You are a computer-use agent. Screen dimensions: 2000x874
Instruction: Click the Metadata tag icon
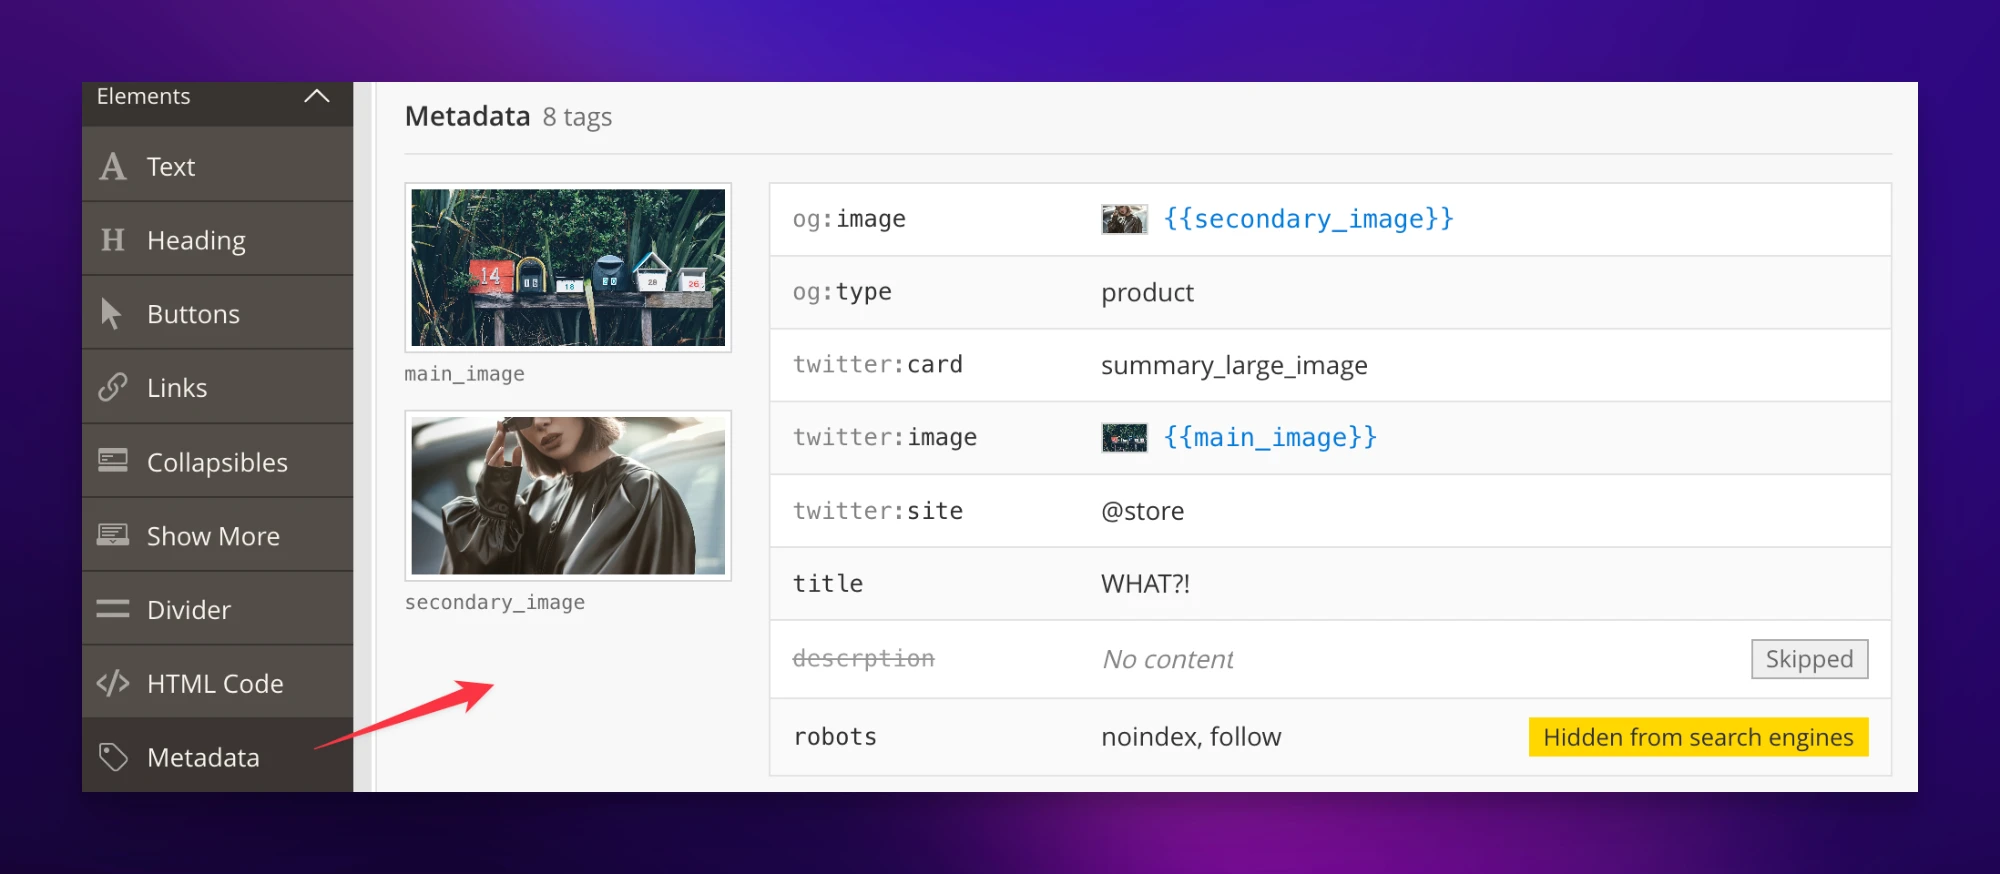[113, 757]
